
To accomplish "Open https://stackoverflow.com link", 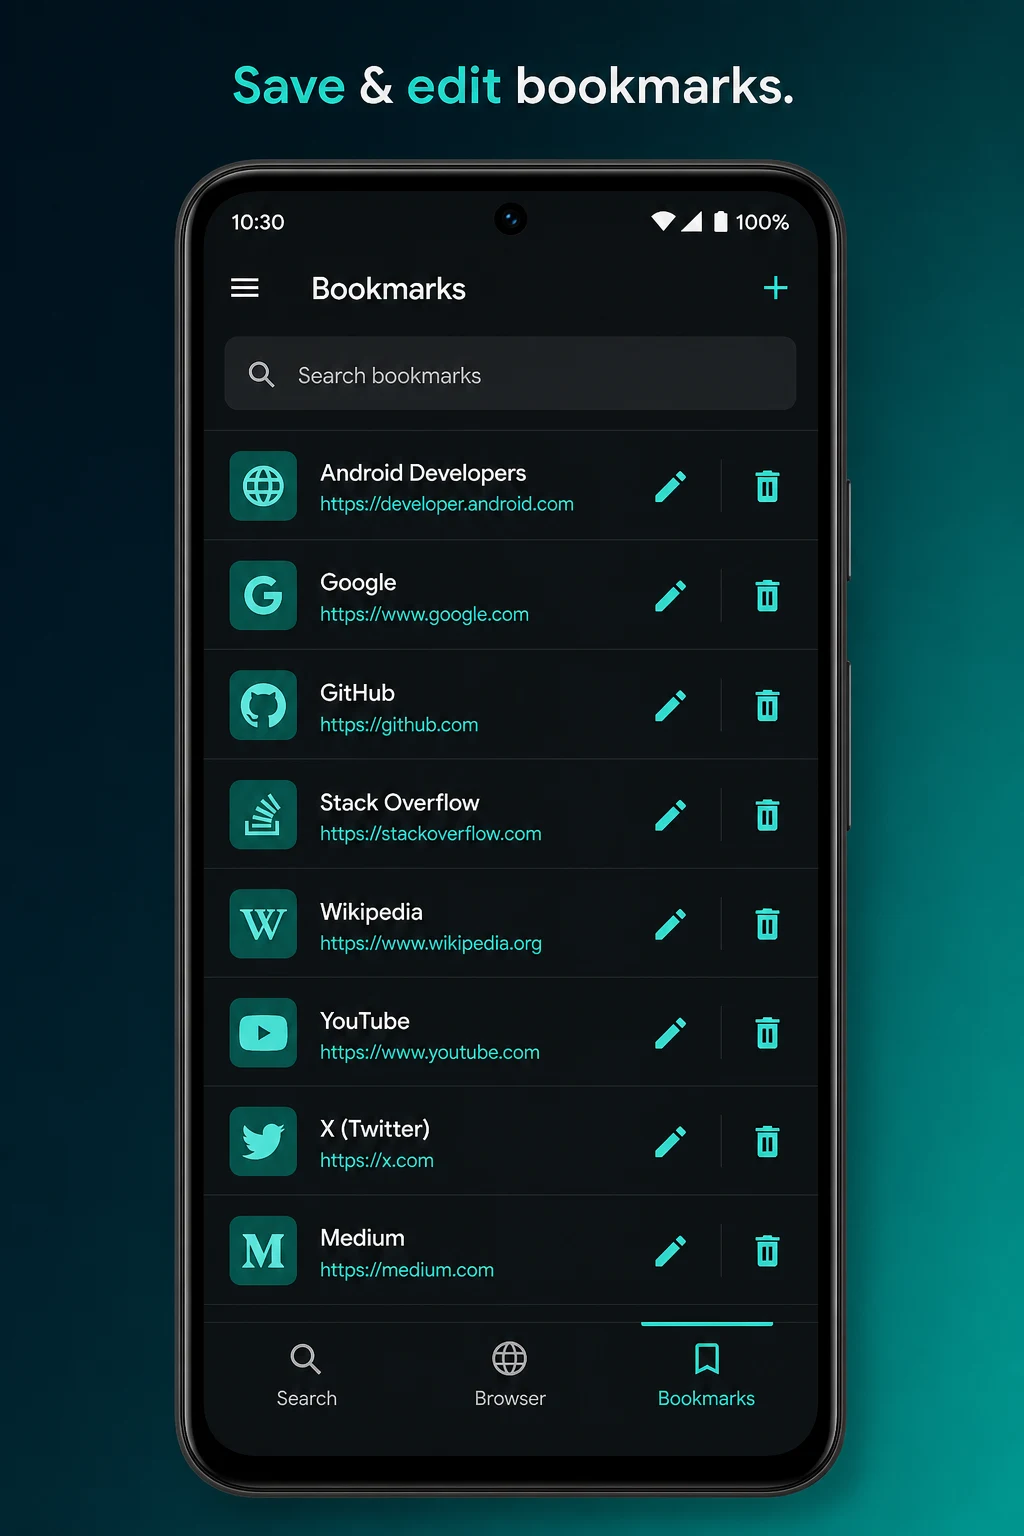I will pyautogui.click(x=431, y=833).
